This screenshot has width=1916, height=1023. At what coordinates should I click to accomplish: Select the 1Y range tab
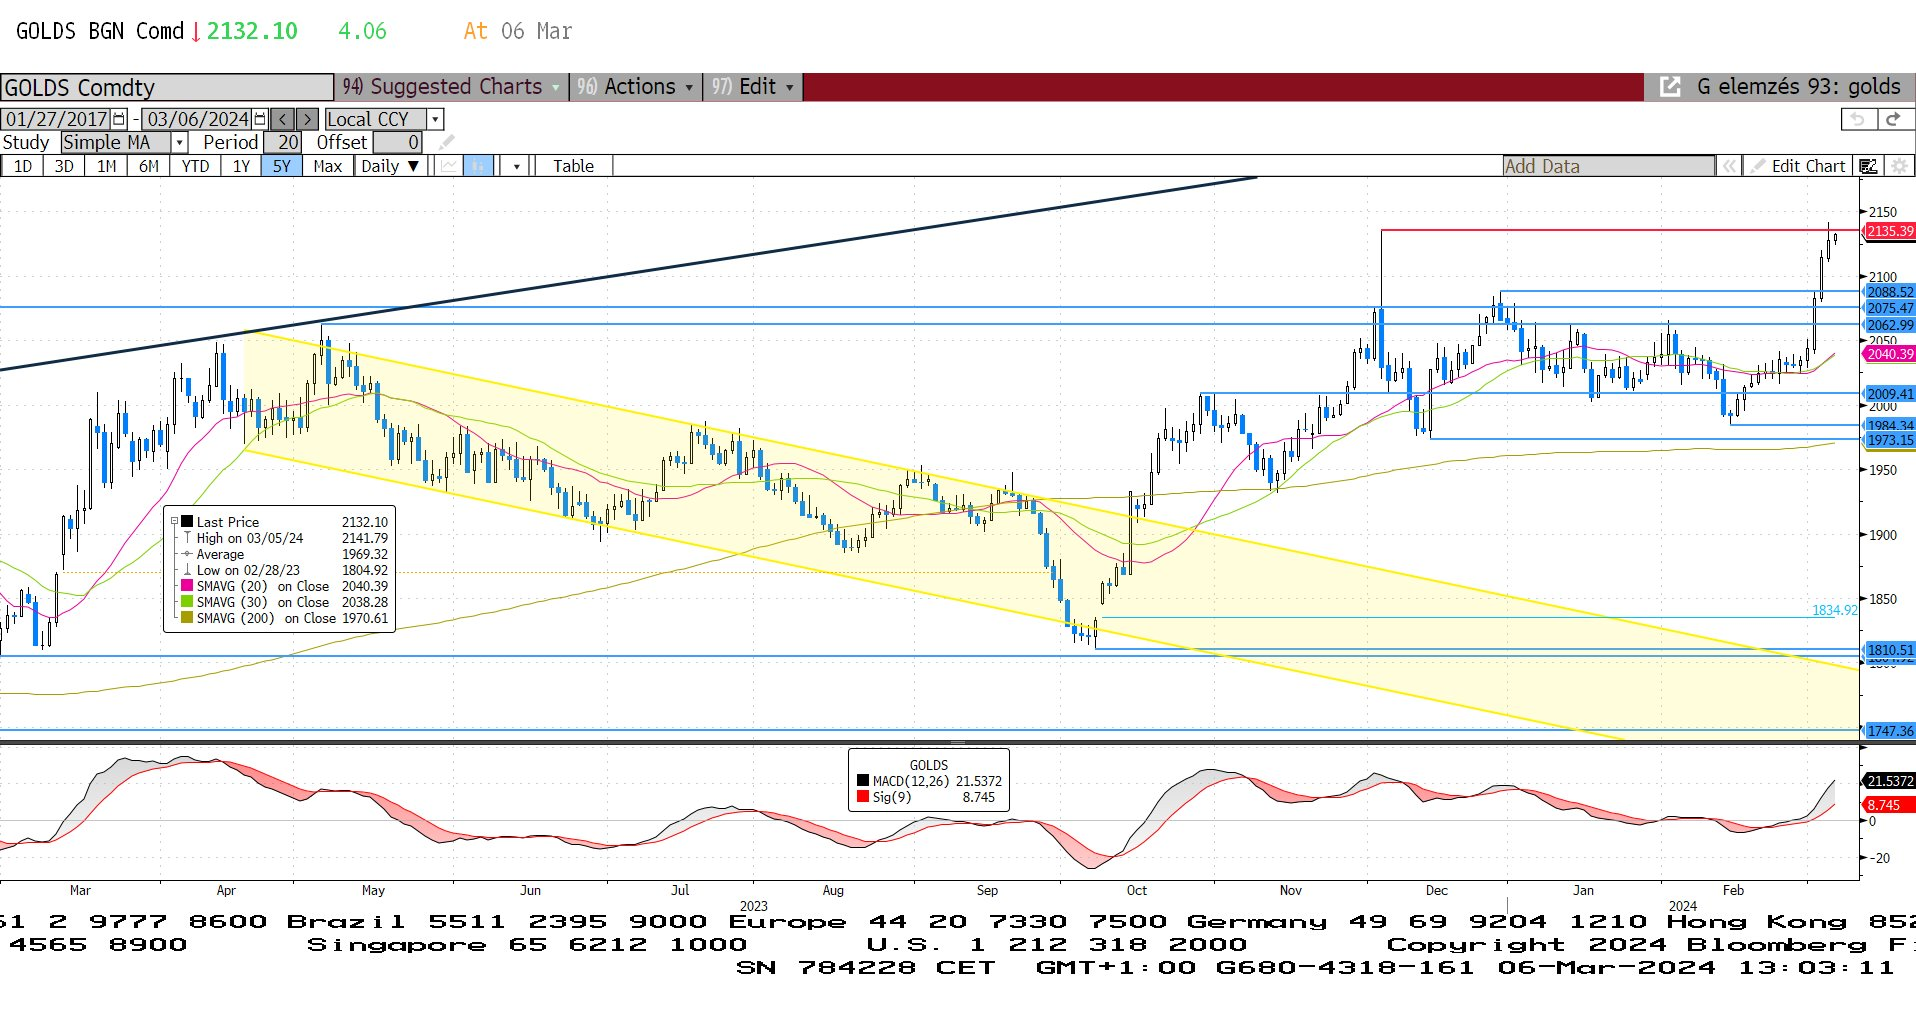coord(241,166)
